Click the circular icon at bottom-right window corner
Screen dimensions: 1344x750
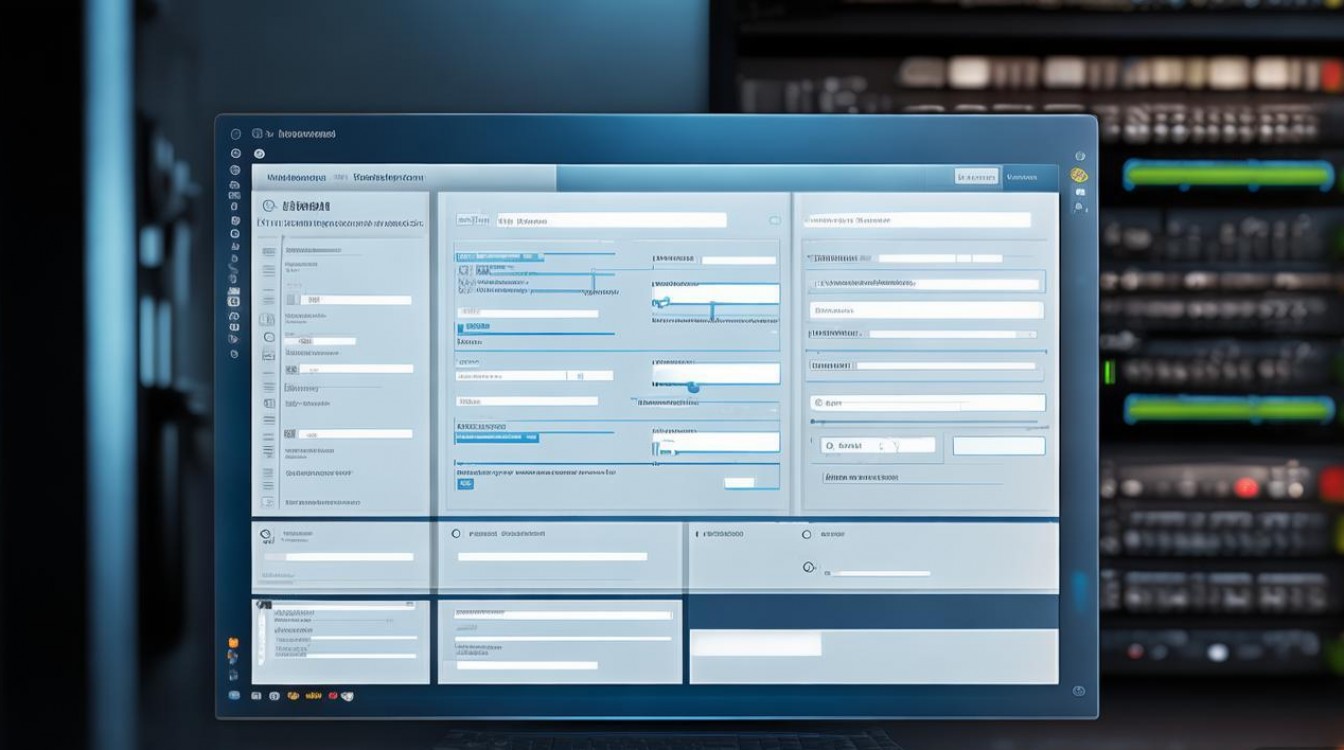[x=1078, y=690]
